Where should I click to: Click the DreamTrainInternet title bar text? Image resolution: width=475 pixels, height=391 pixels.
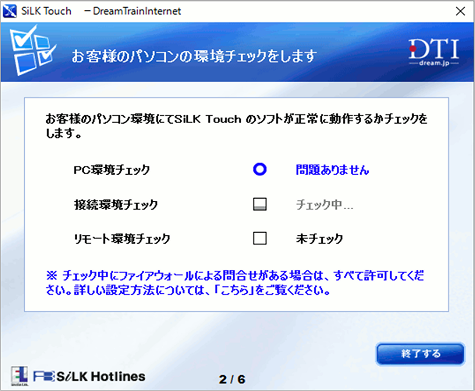[x=137, y=11]
